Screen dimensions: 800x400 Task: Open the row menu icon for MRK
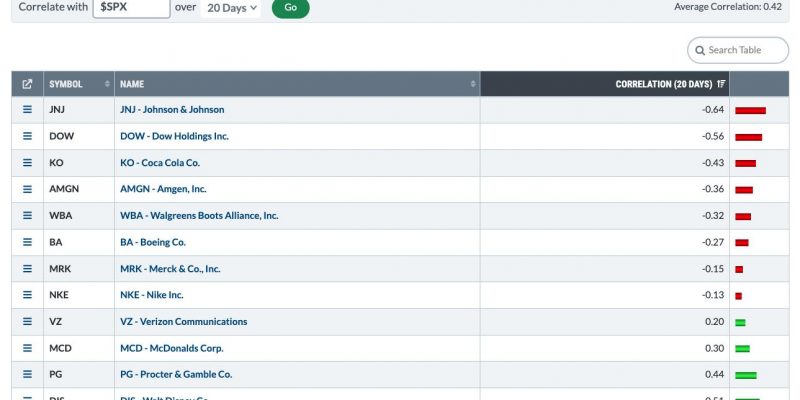pyautogui.click(x=28, y=268)
